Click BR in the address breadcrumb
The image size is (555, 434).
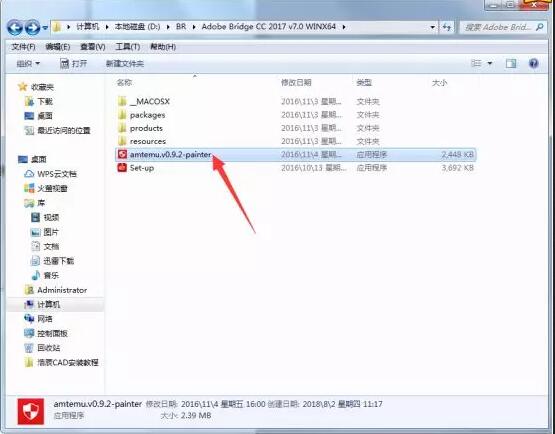click(181, 27)
